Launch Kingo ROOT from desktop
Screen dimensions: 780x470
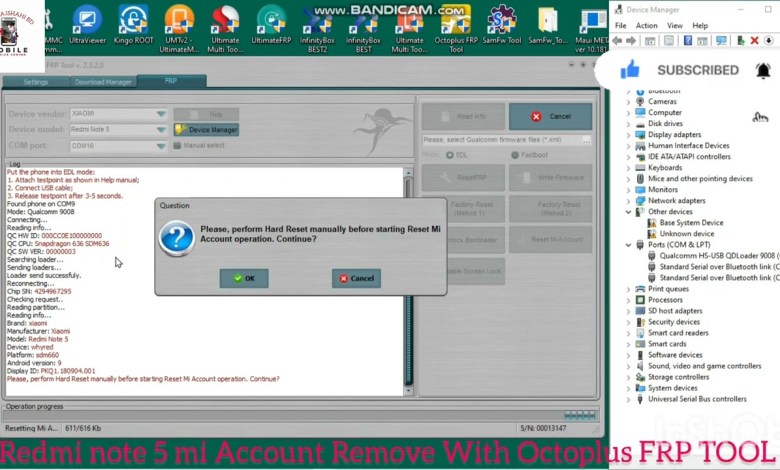[133, 24]
